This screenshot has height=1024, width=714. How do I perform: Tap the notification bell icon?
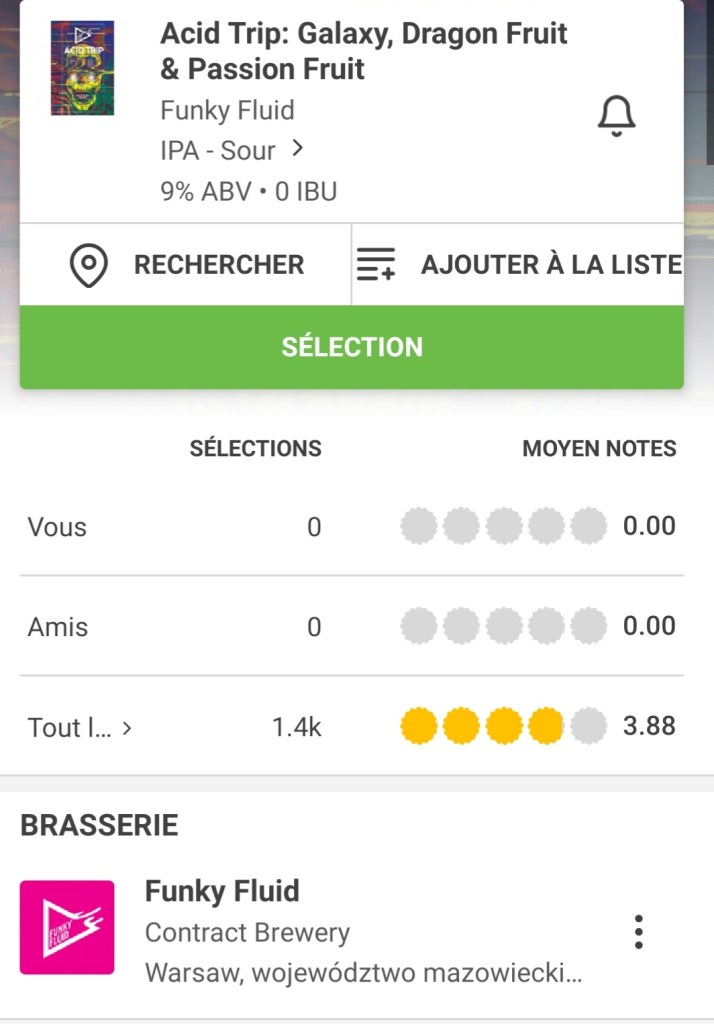click(616, 117)
